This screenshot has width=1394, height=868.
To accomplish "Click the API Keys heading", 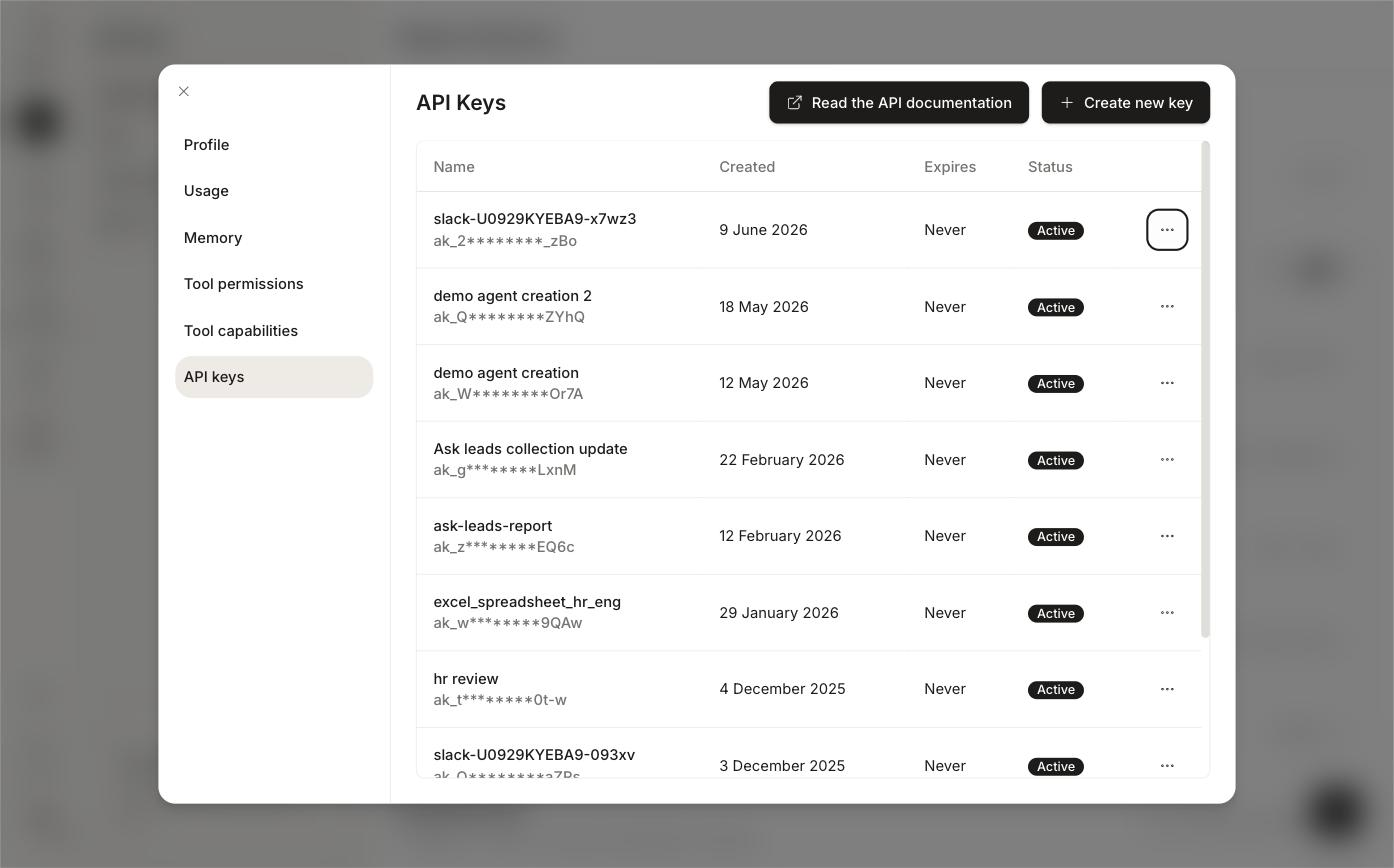I will tap(461, 103).
